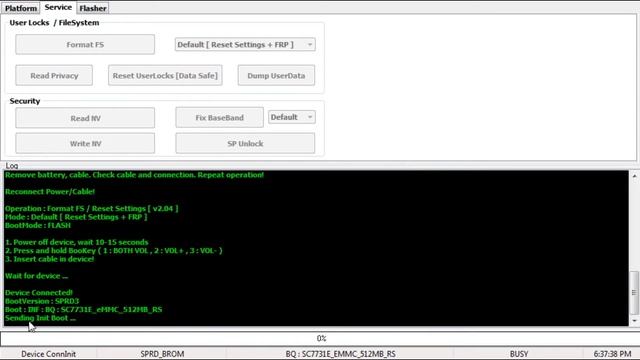Click the log scrollbar down arrow
This screenshot has width=640, height=360.
click(x=634, y=321)
